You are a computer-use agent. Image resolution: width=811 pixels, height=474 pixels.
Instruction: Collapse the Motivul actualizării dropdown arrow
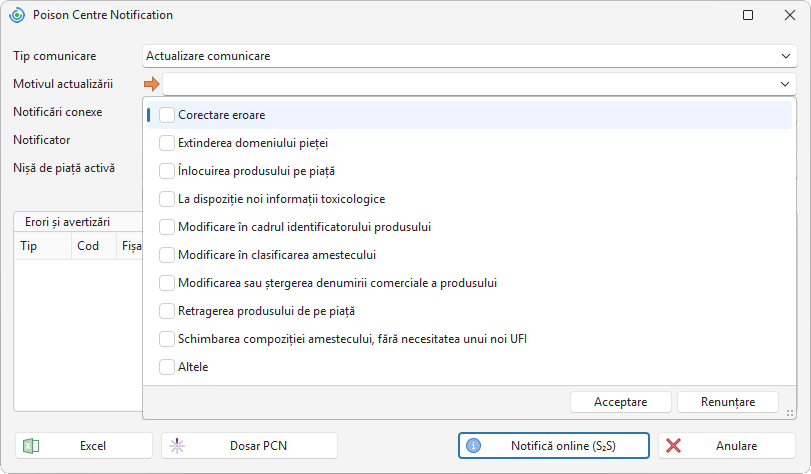[x=785, y=84]
